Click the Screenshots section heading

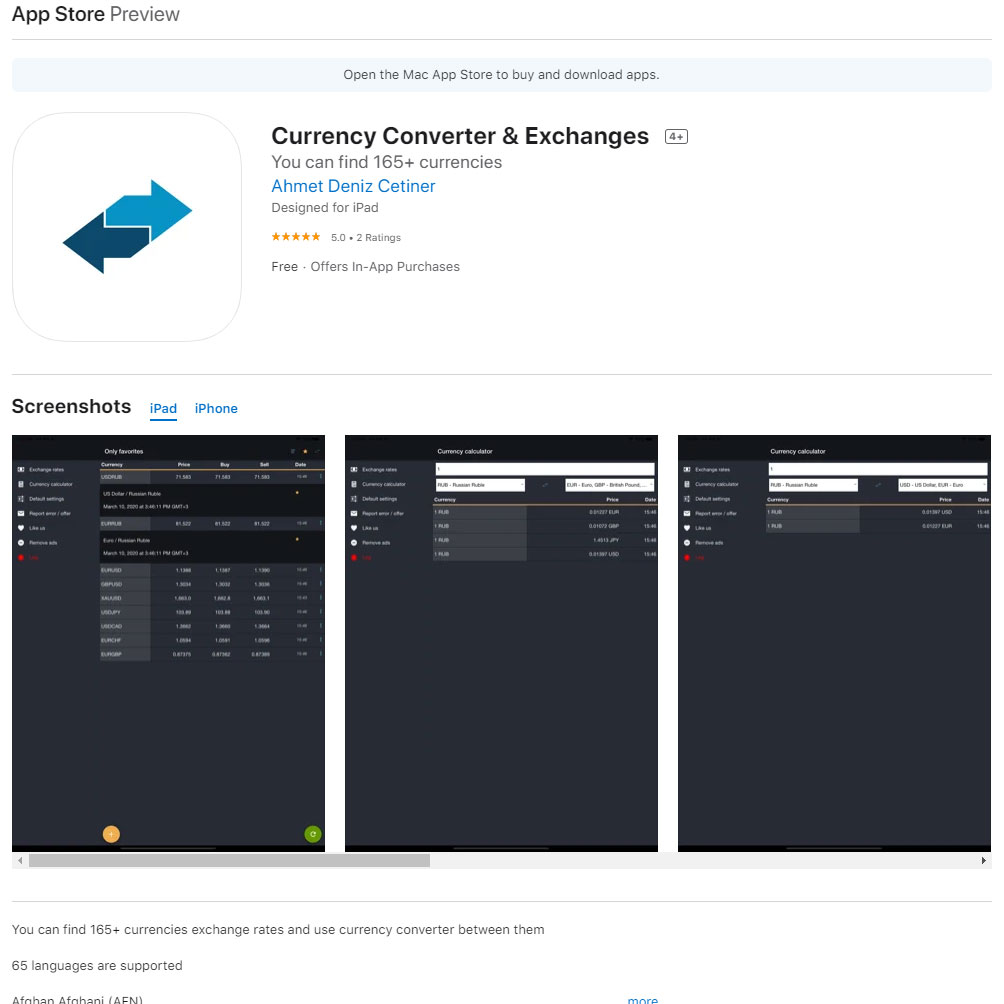pyautogui.click(x=72, y=407)
